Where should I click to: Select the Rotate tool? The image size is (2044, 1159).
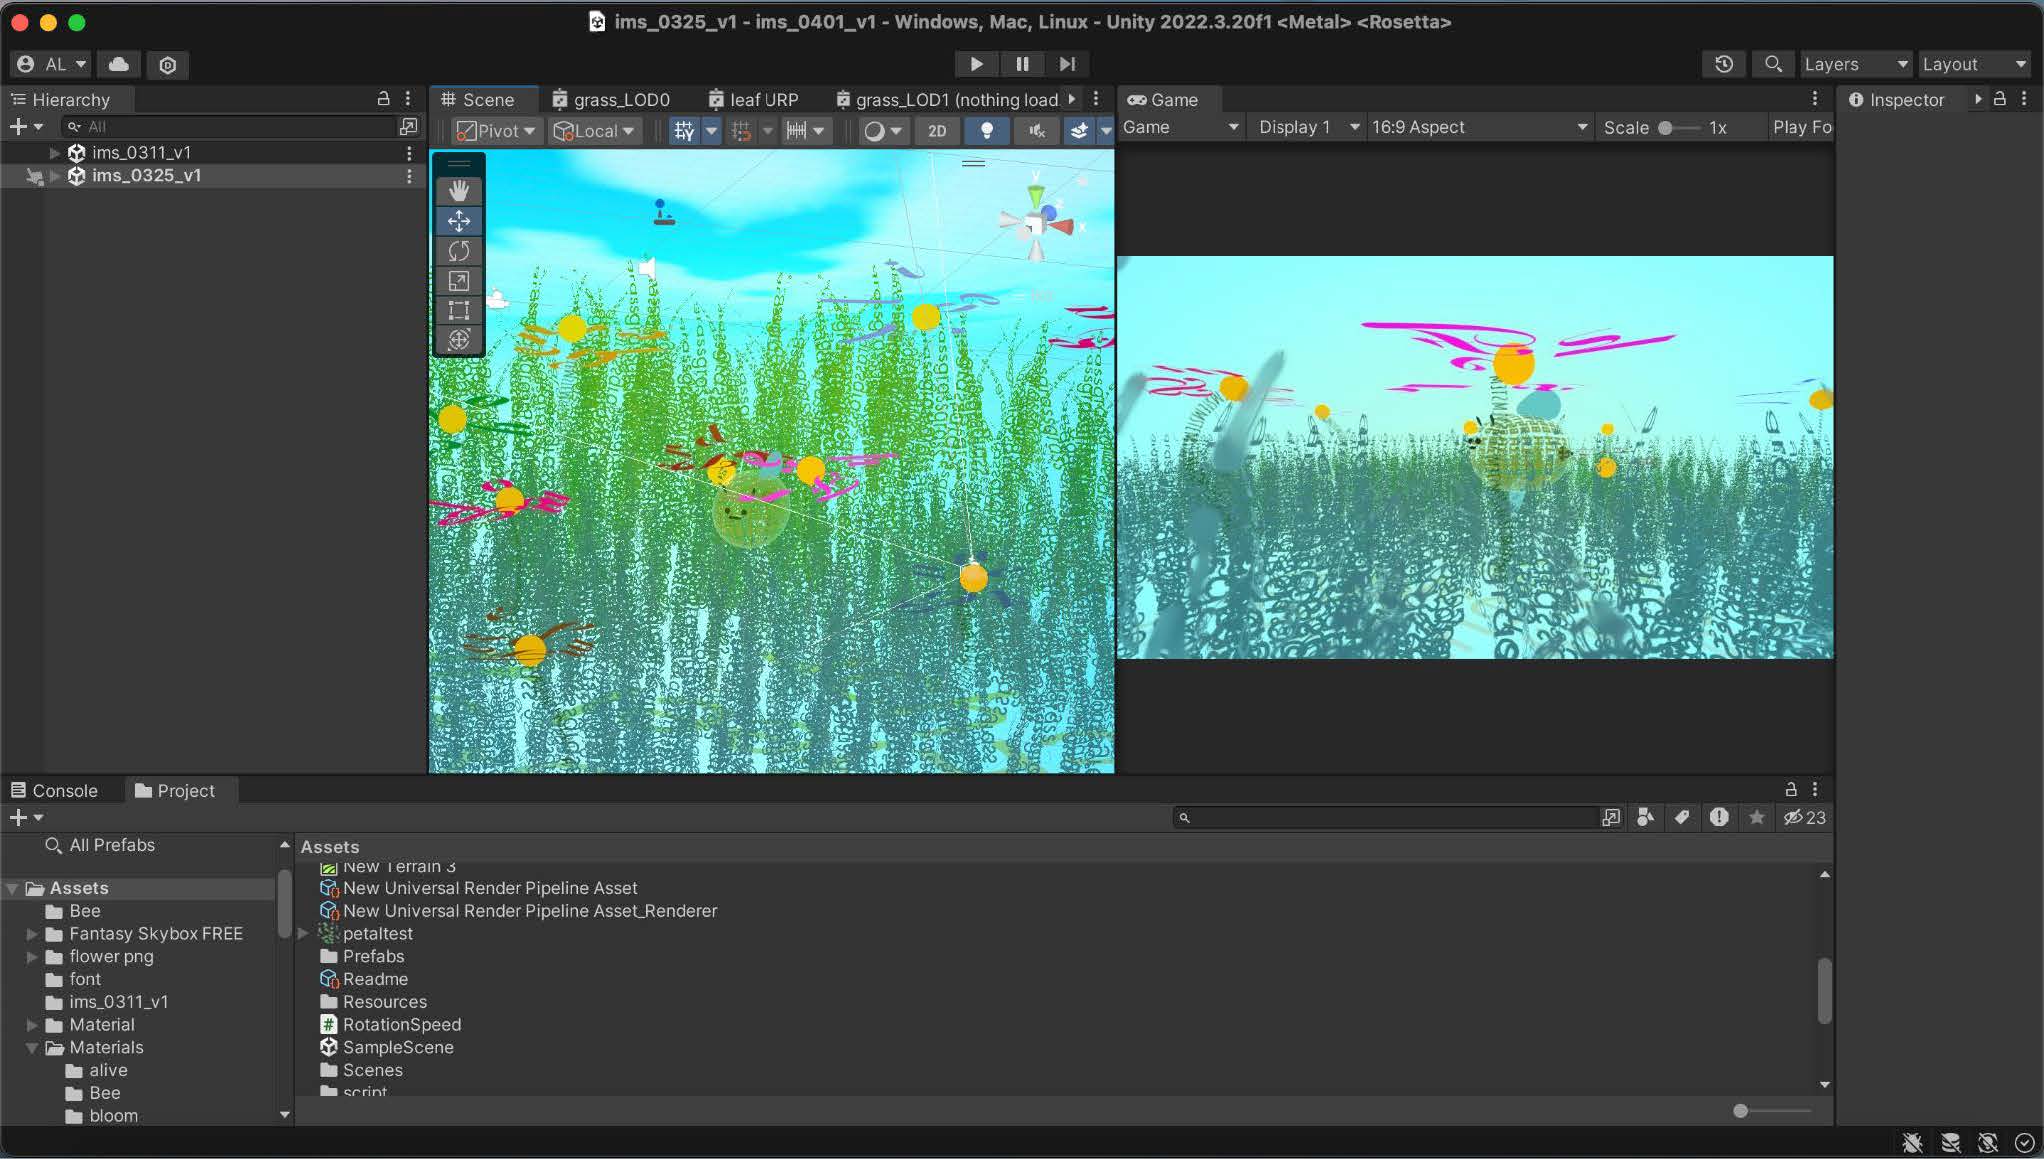[459, 251]
